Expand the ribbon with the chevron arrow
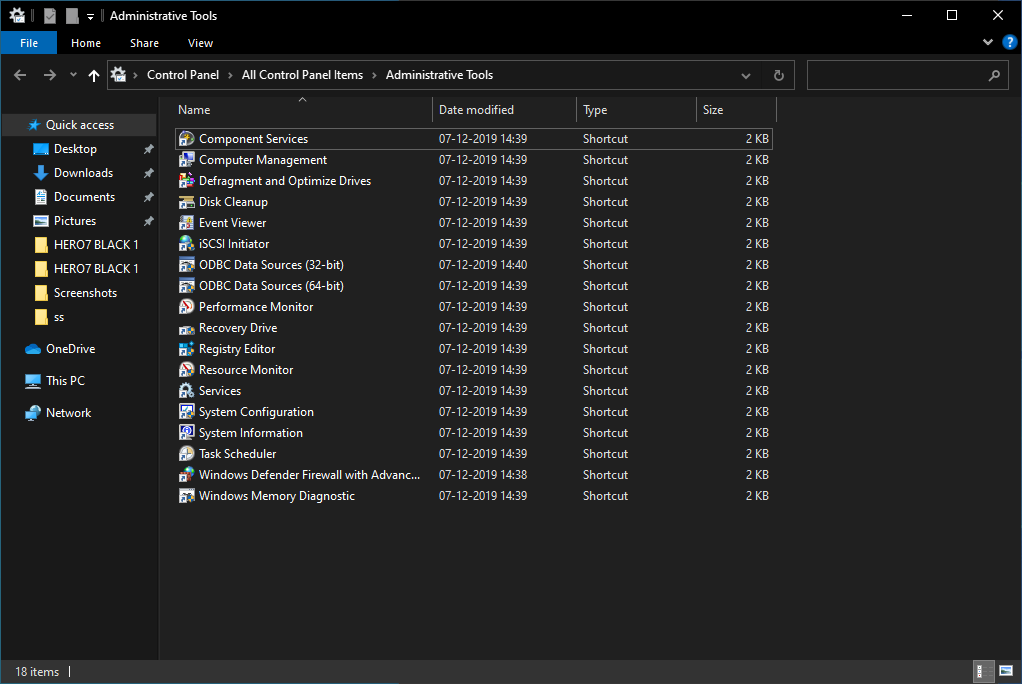The image size is (1022, 684). (987, 42)
